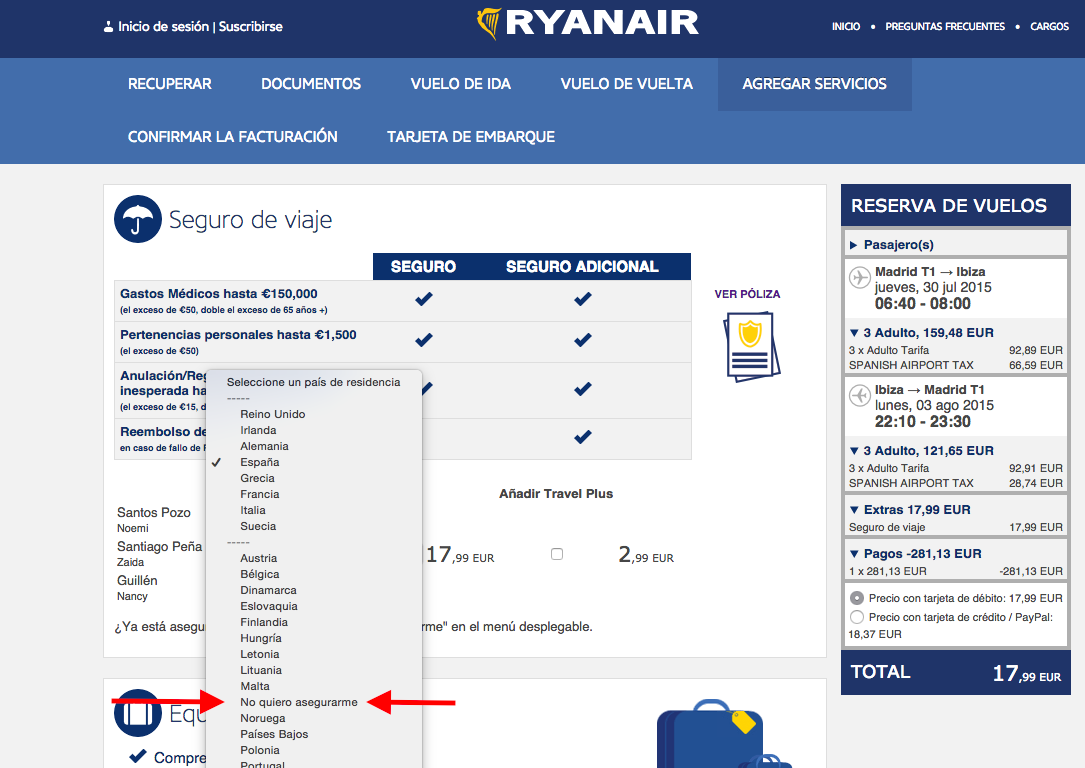The width and height of the screenshot is (1085, 768).
Task: Click the Gastos Médicos hasta €150,000 row
Action: [x=402, y=300]
